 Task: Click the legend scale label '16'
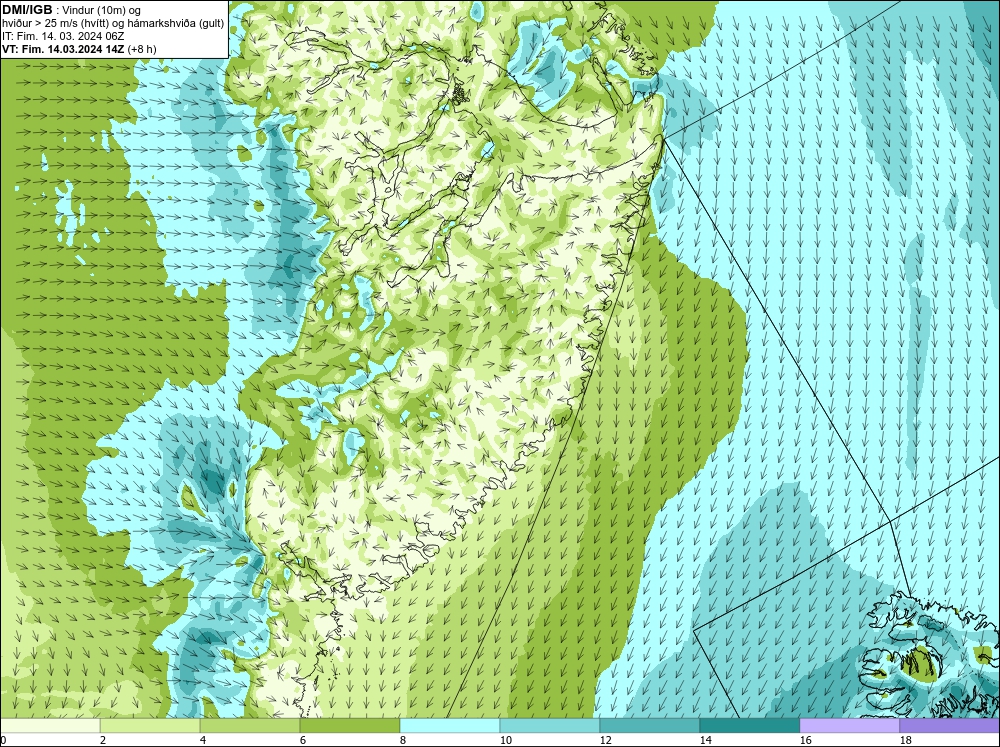[x=805, y=740]
